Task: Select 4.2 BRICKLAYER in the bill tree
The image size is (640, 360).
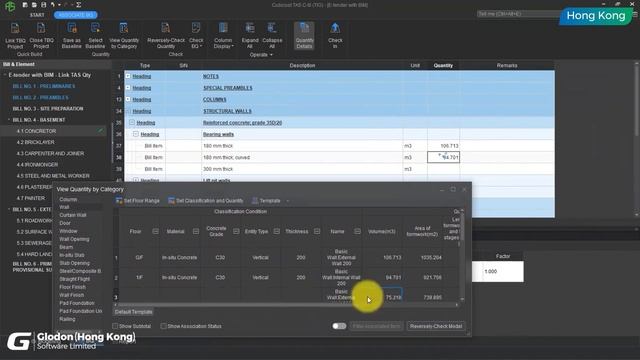Action: [36, 142]
